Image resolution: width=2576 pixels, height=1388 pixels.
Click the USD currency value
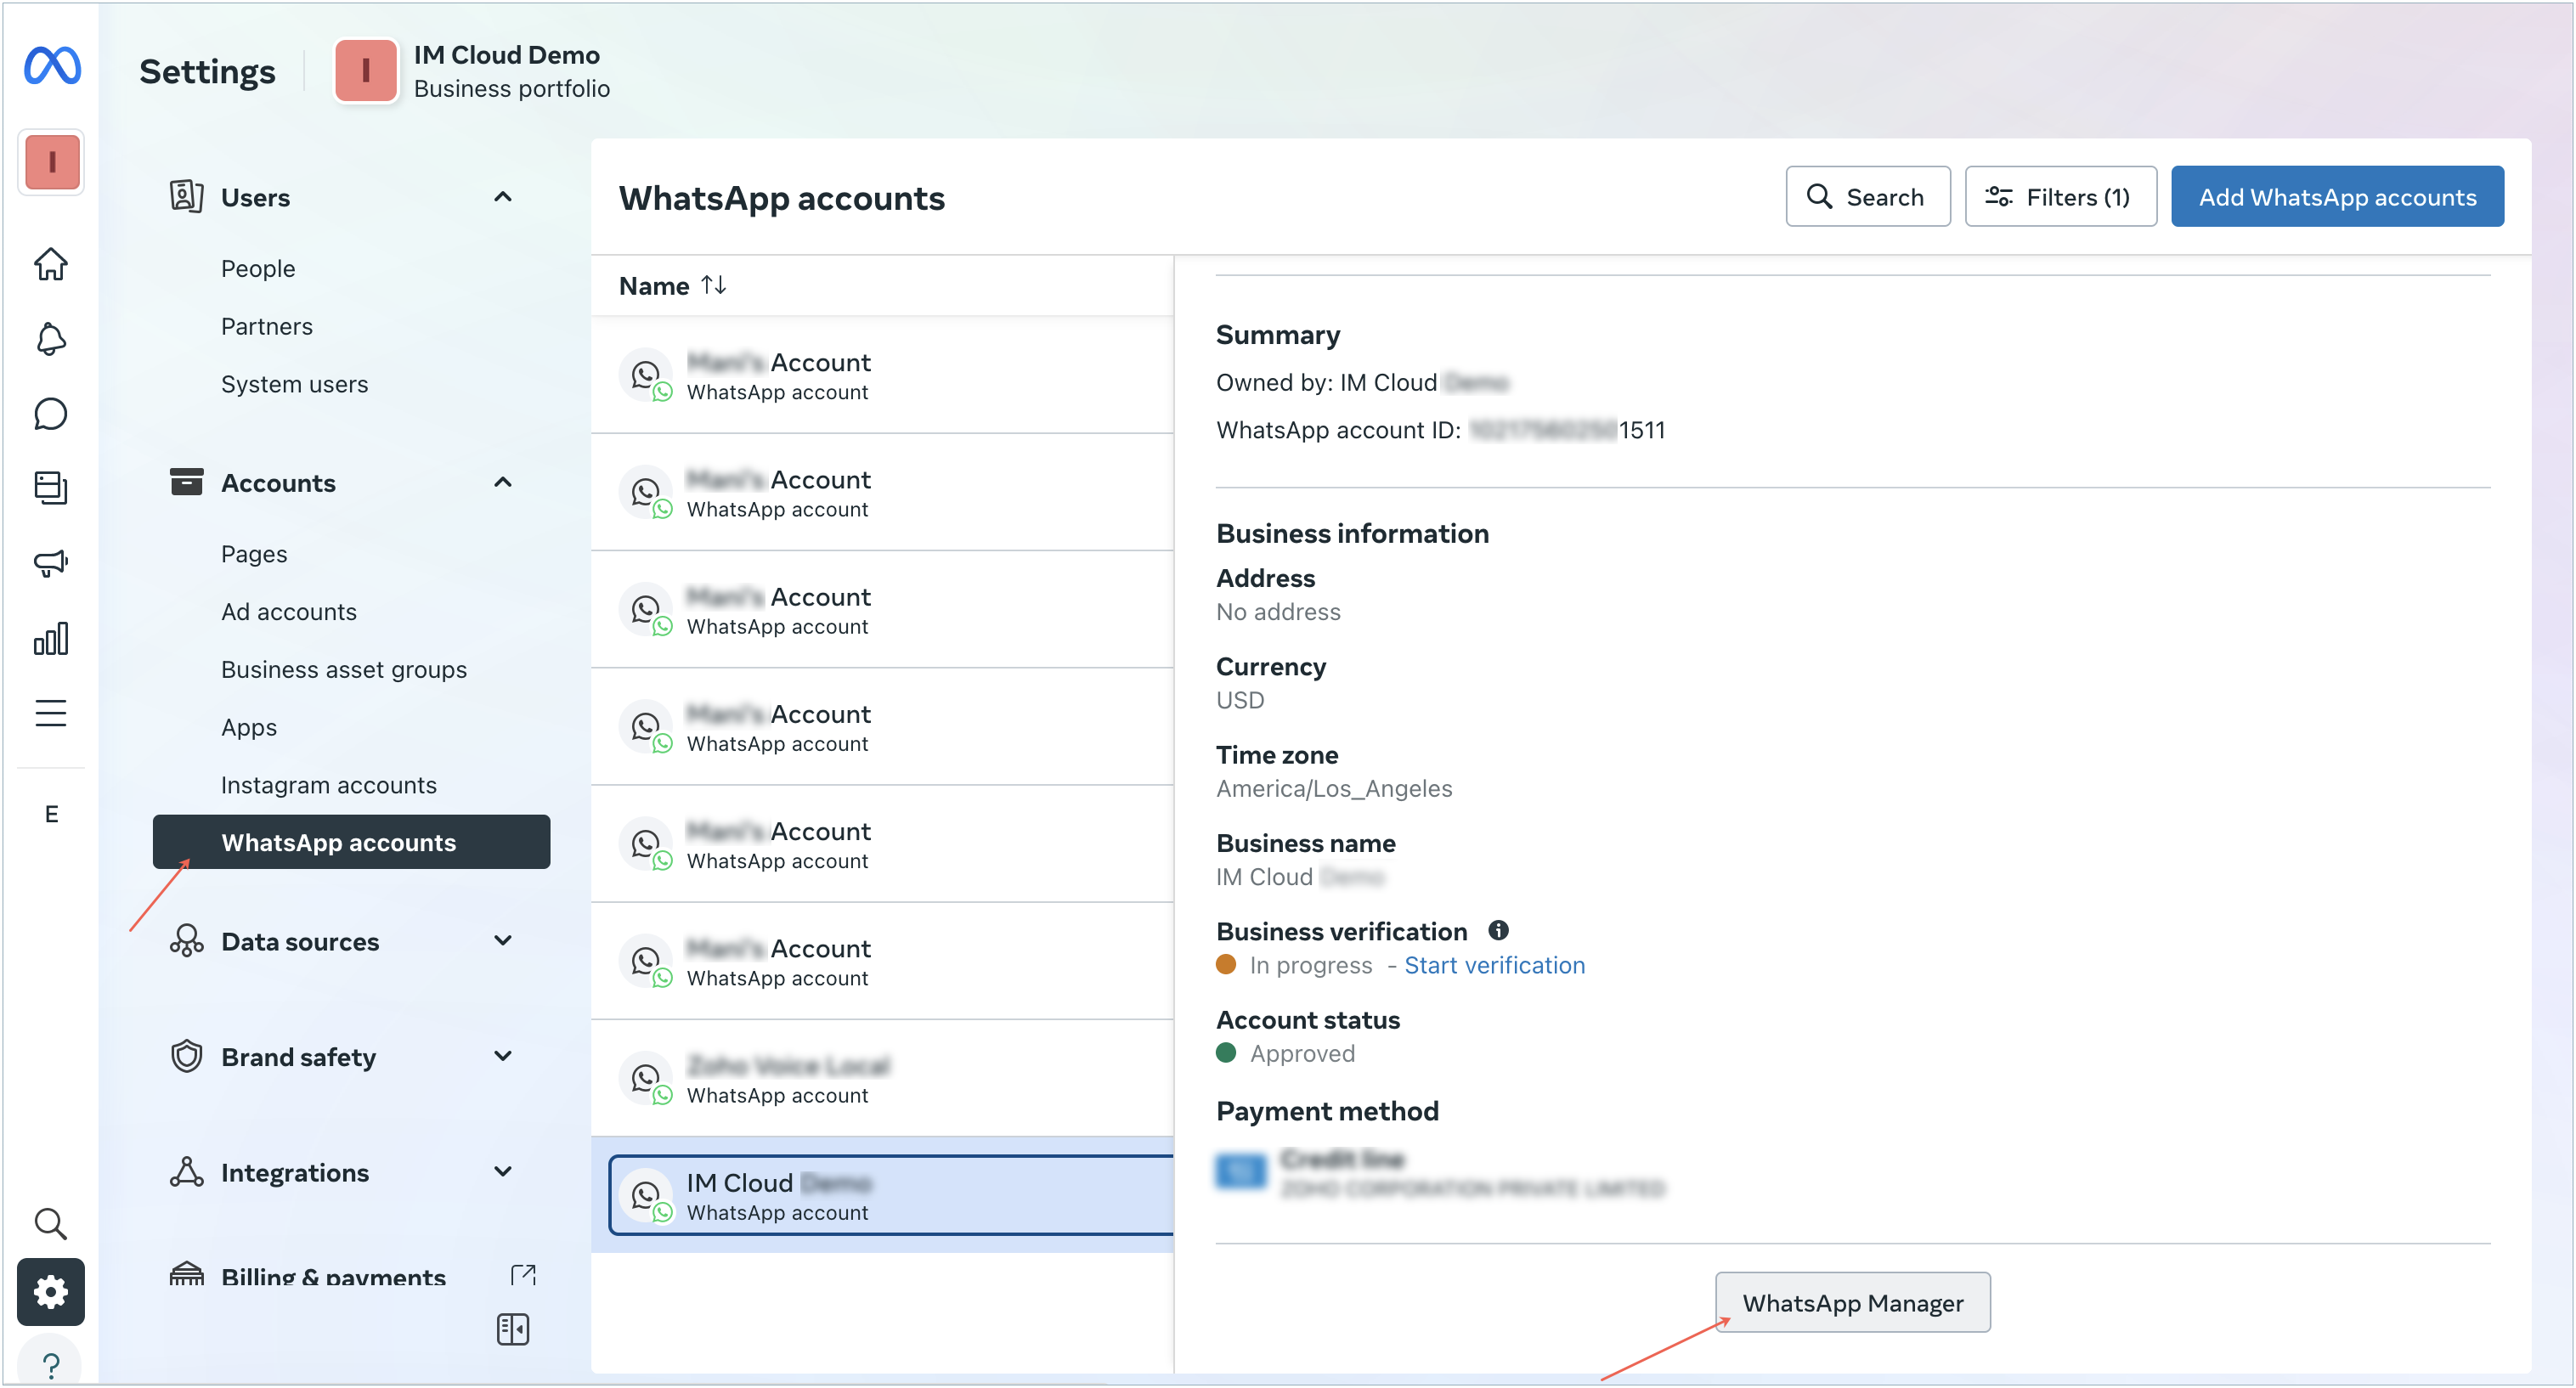tap(1240, 700)
